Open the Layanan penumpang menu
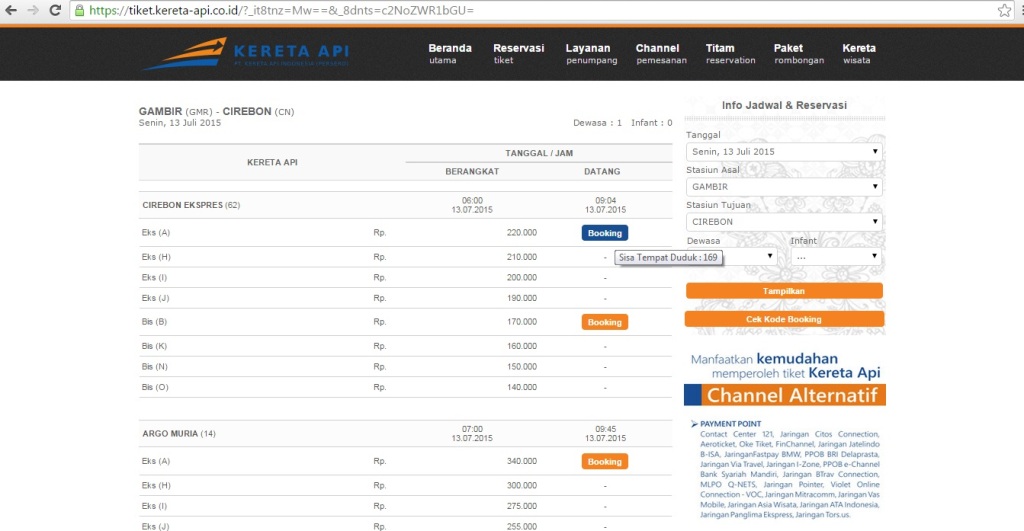This screenshot has width=1024, height=531. pos(591,54)
